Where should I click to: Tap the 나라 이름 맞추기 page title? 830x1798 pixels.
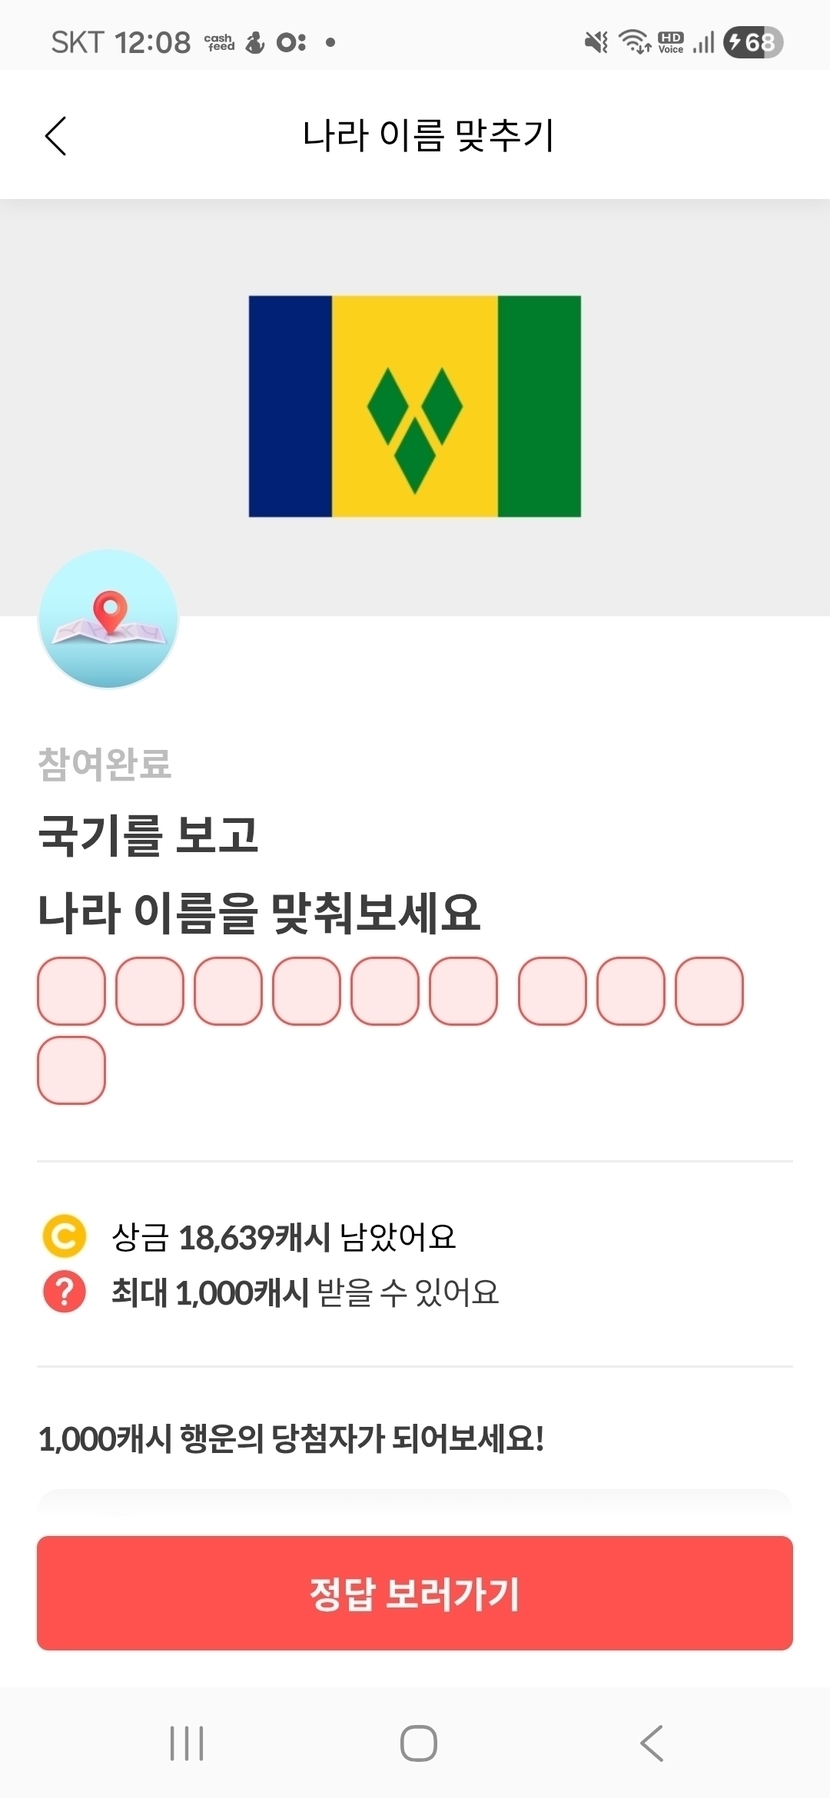click(428, 136)
